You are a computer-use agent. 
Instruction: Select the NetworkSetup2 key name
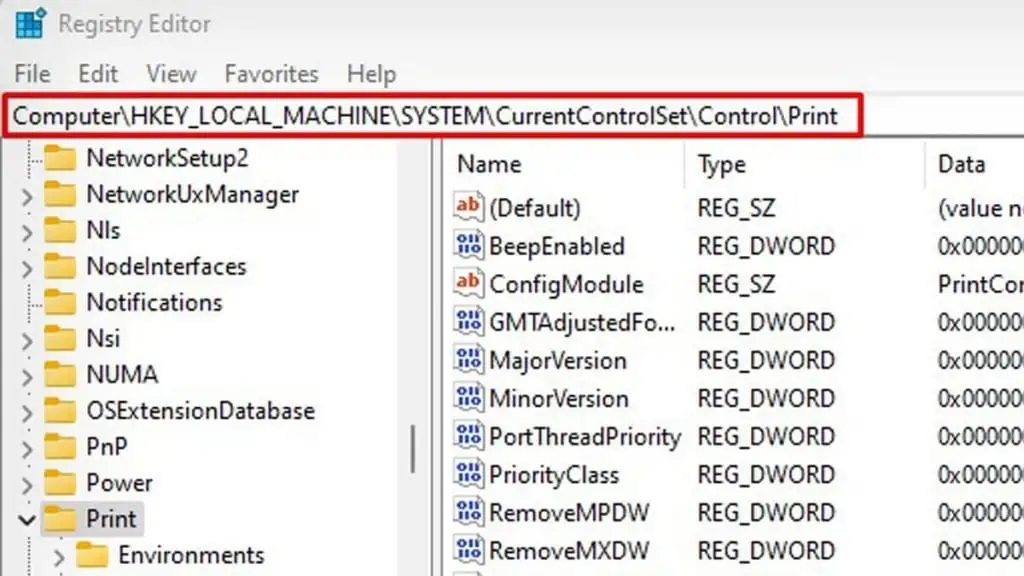click(168, 158)
